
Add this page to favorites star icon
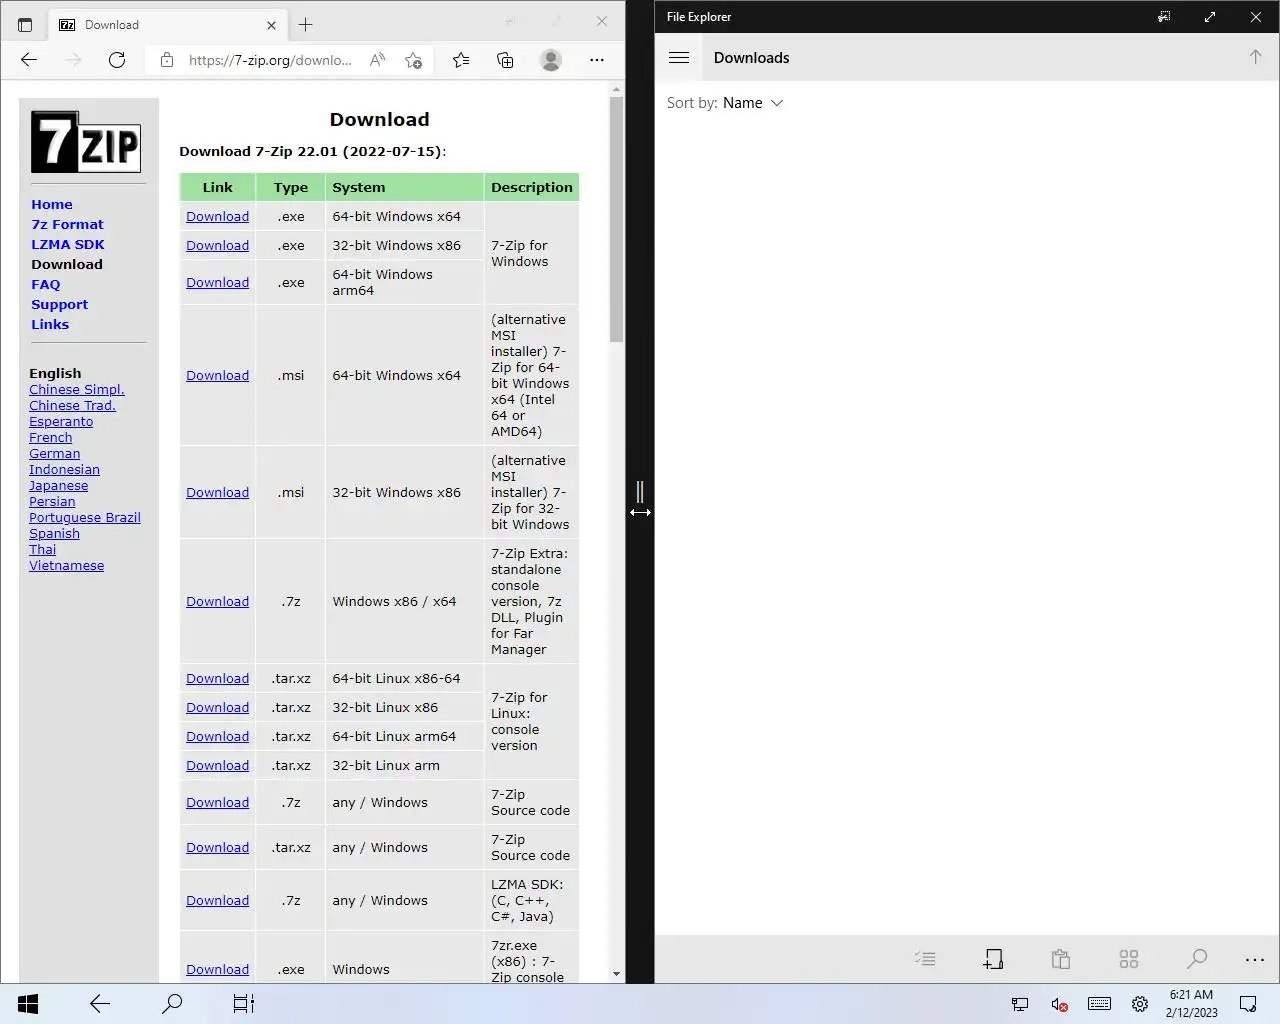pyautogui.click(x=413, y=60)
